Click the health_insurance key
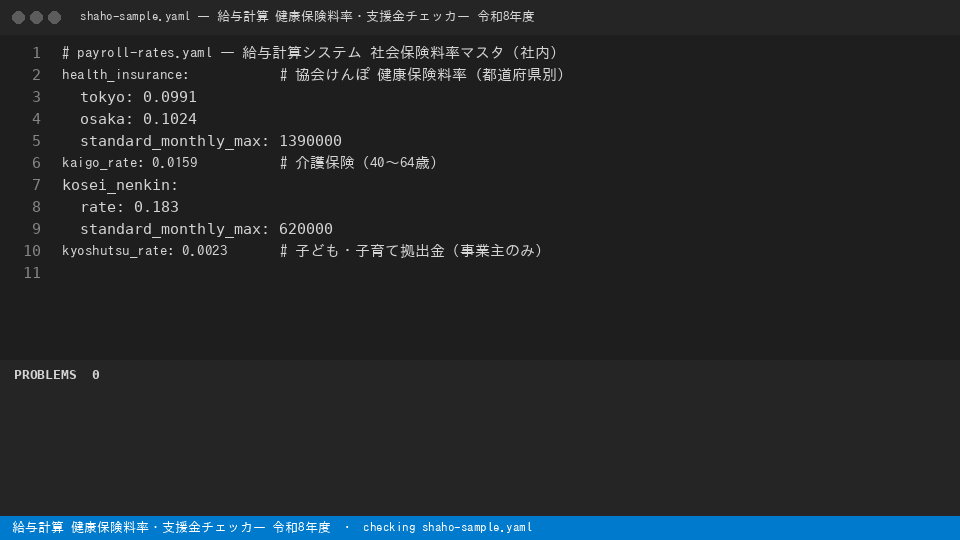 pyautogui.click(x=126, y=75)
